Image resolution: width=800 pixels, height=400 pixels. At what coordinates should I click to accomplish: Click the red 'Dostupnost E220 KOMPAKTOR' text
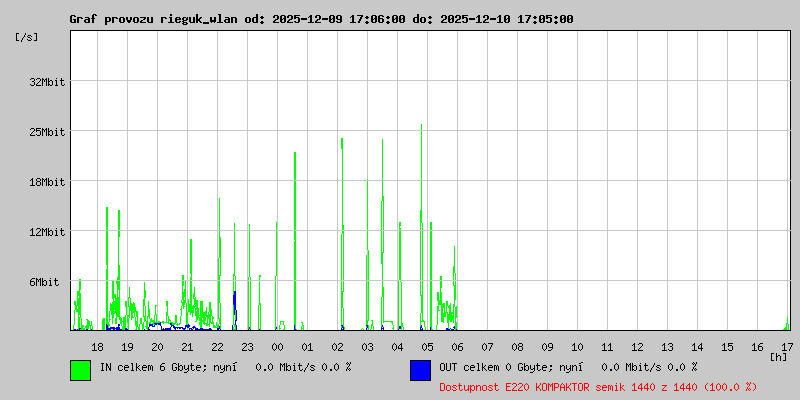pyautogui.click(x=517, y=387)
